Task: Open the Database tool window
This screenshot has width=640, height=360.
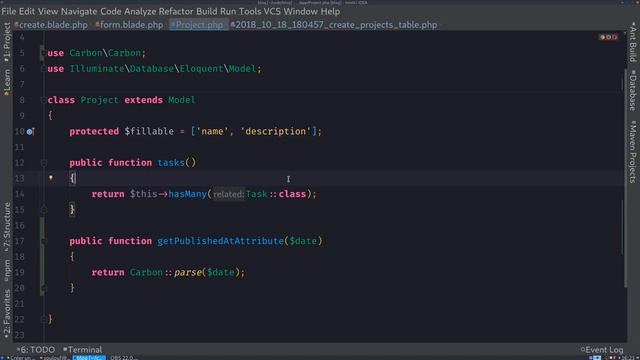Action: pyautogui.click(x=633, y=91)
